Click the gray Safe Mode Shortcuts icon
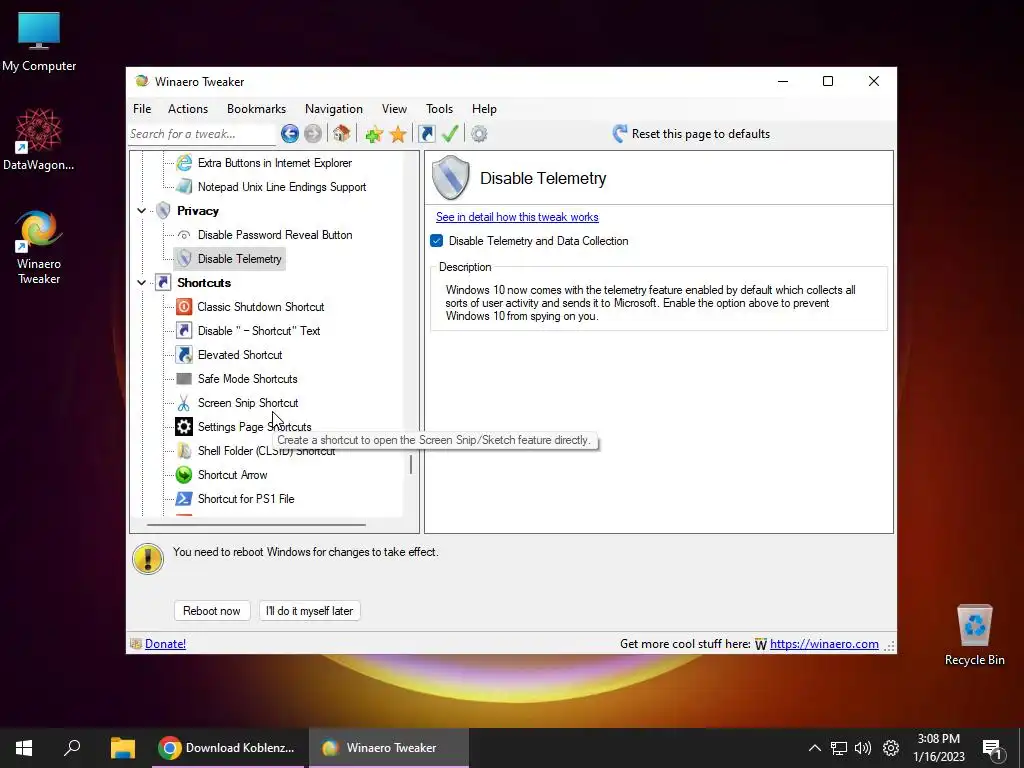The height and width of the screenshot is (768, 1024). [184, 379]
